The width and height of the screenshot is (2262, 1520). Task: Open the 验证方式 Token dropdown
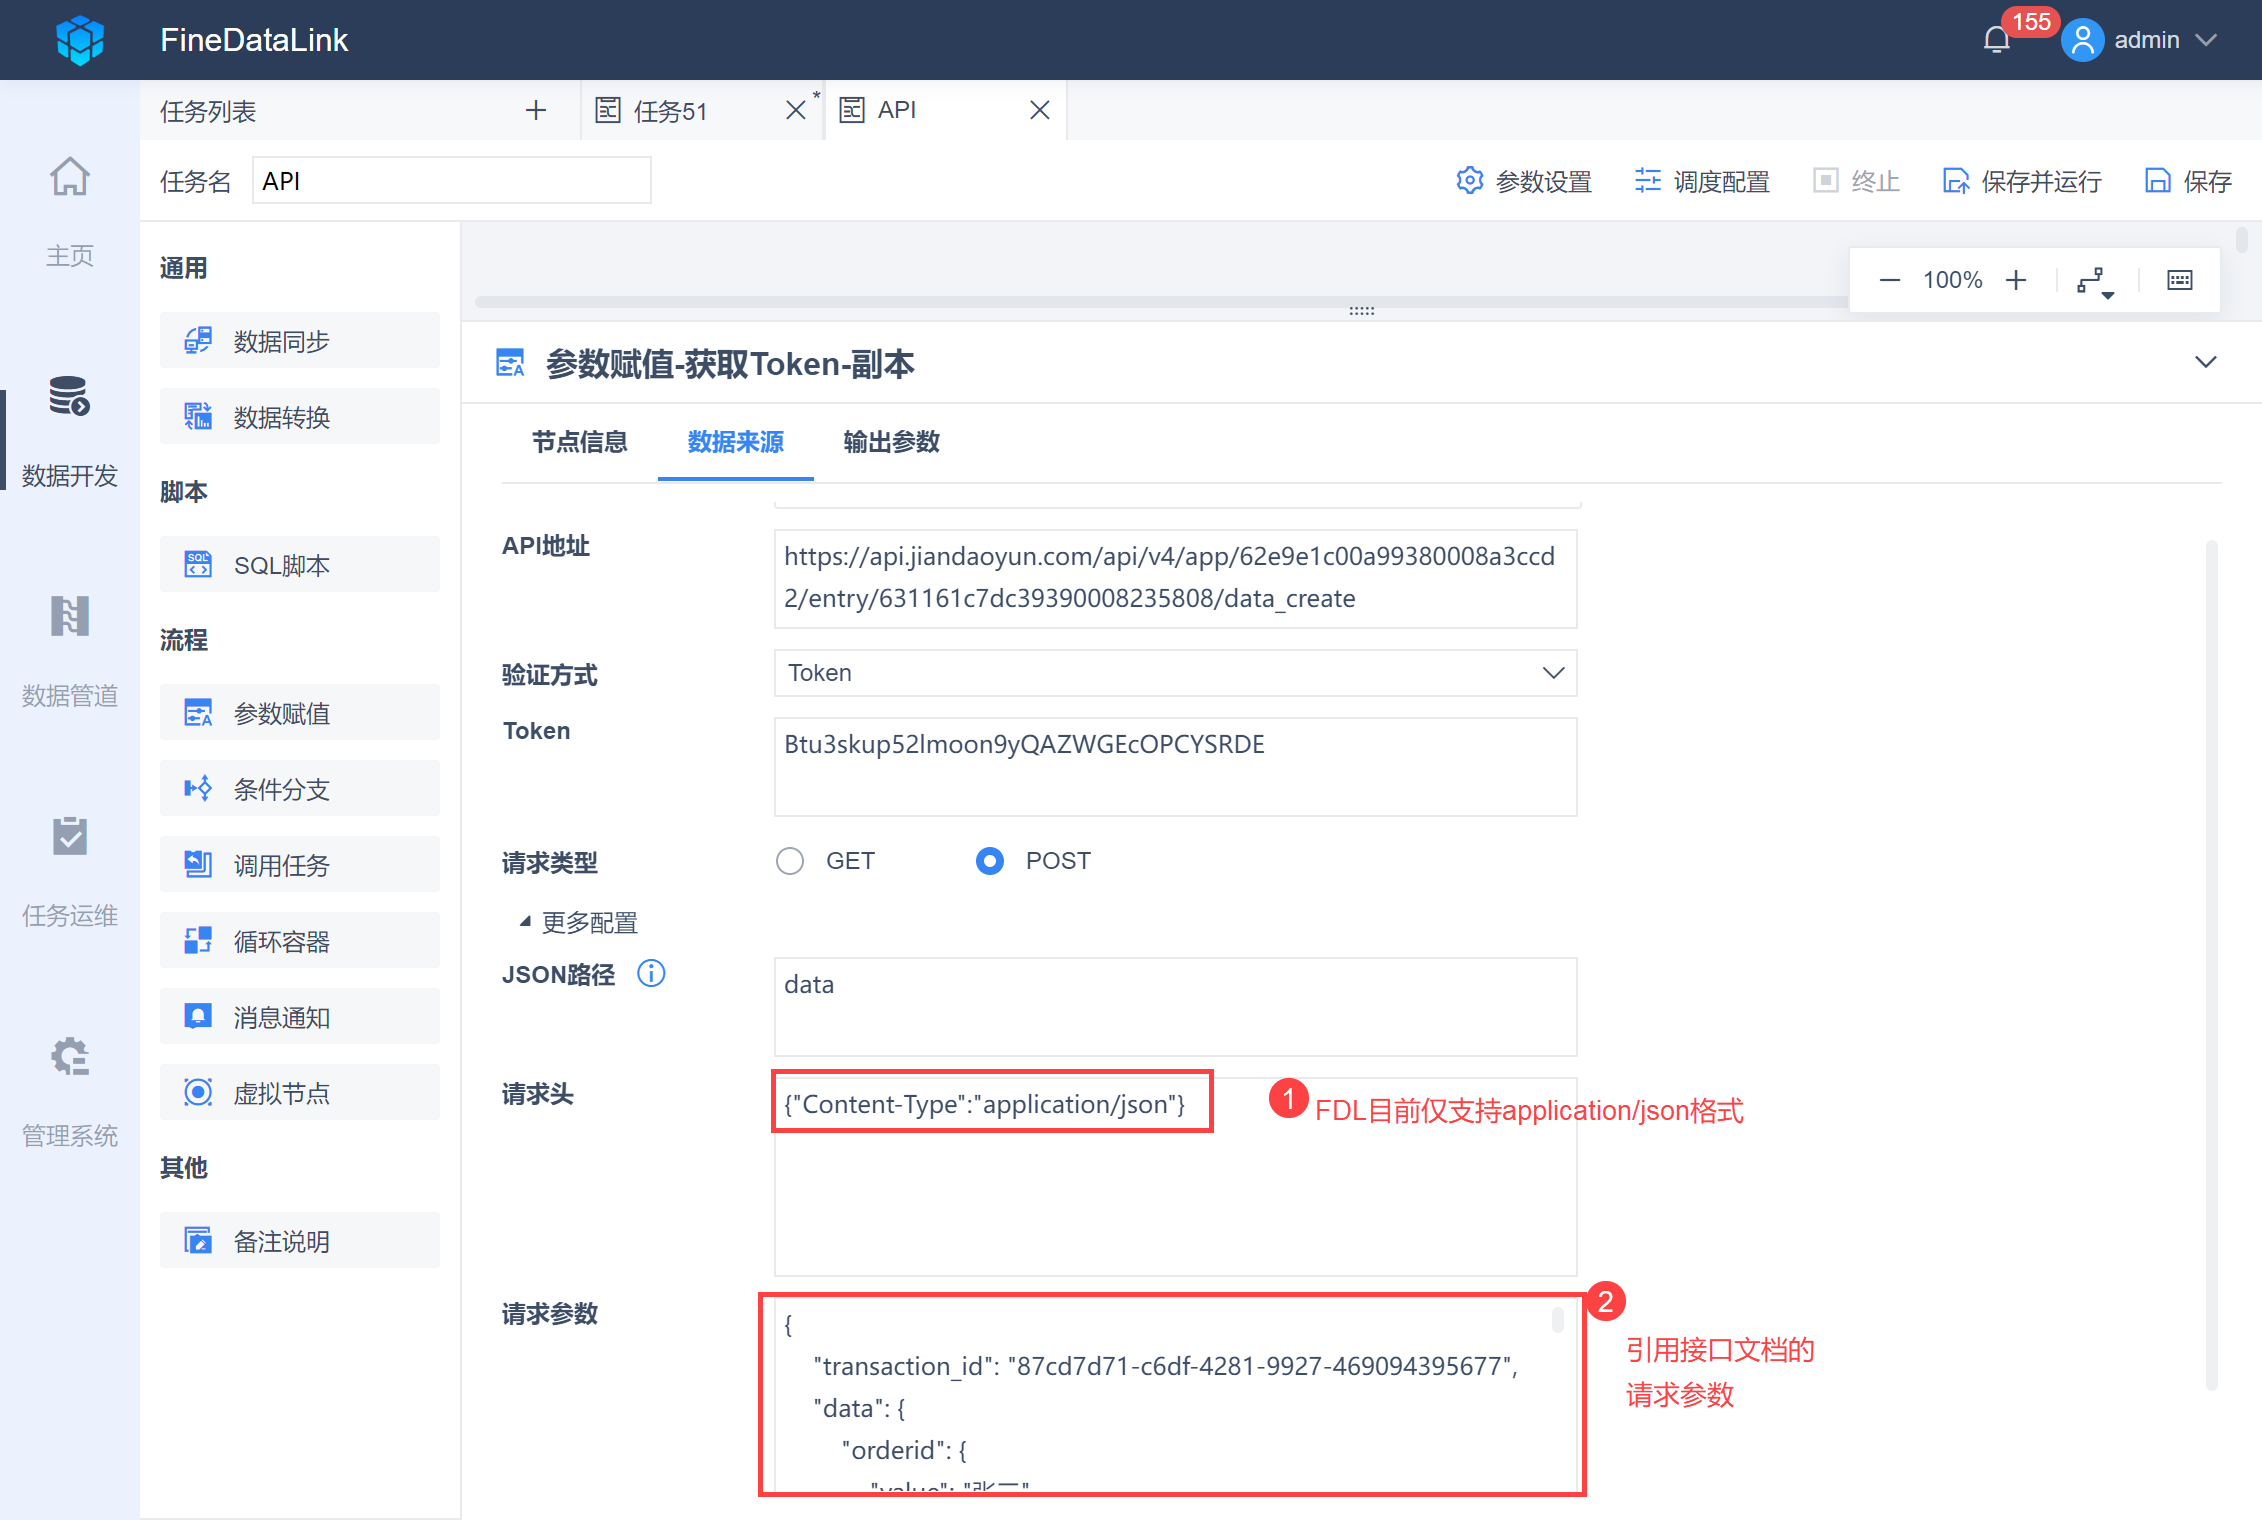click(x=1175, y=673)
